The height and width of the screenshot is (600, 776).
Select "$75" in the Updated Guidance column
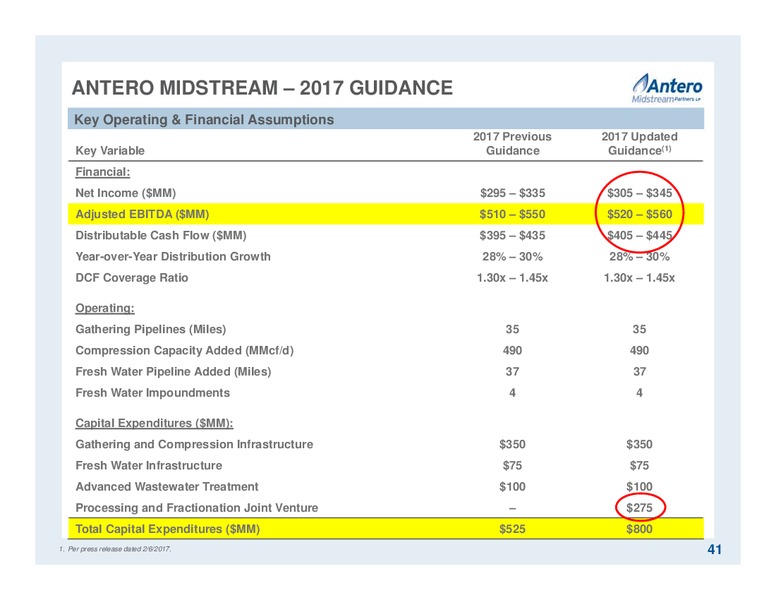click(639, 465)
